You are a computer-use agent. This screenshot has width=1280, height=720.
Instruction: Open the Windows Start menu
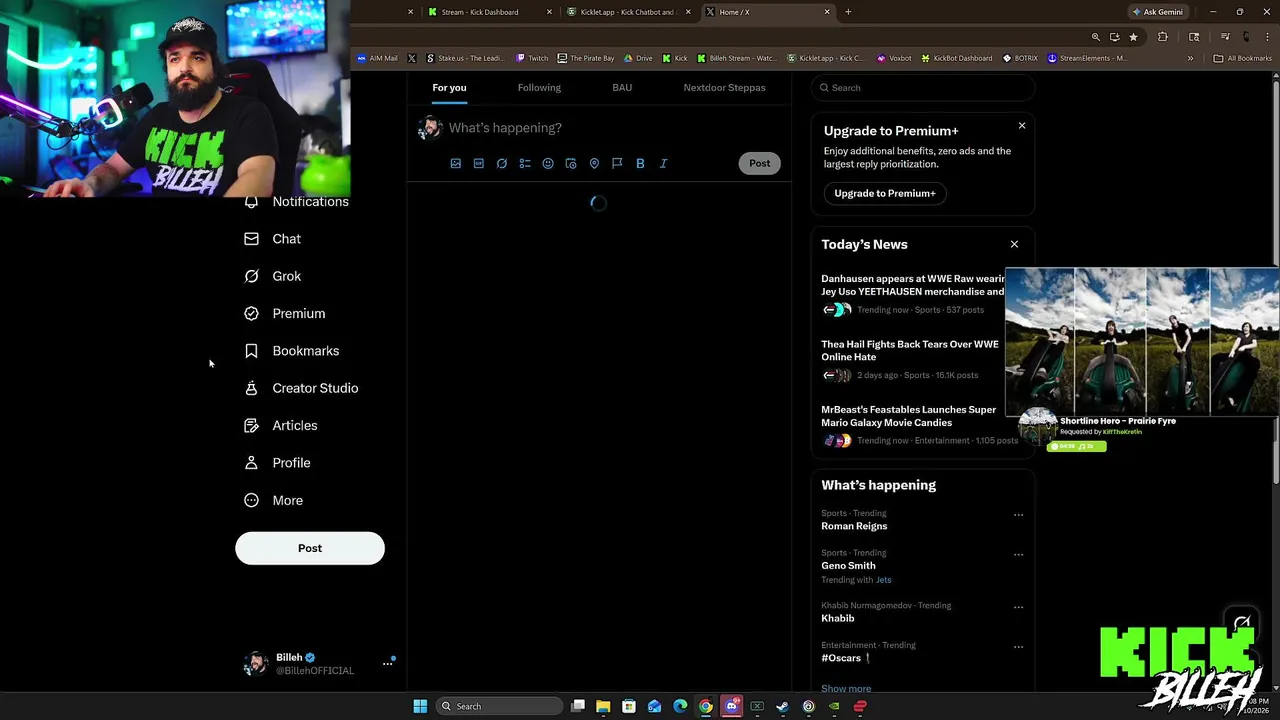tap(420, 706)
